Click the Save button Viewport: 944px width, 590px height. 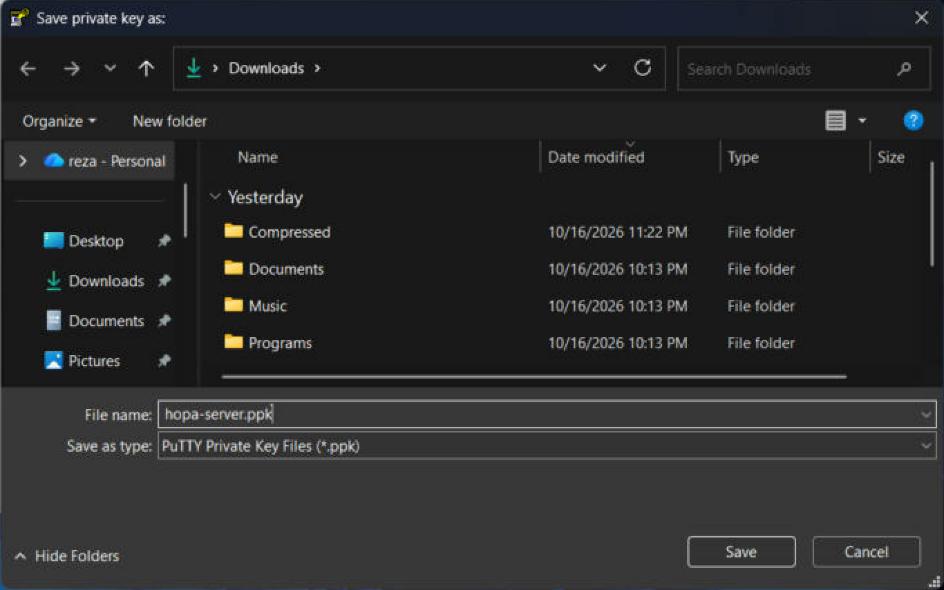pyautogui.click(x=741, y=552)
